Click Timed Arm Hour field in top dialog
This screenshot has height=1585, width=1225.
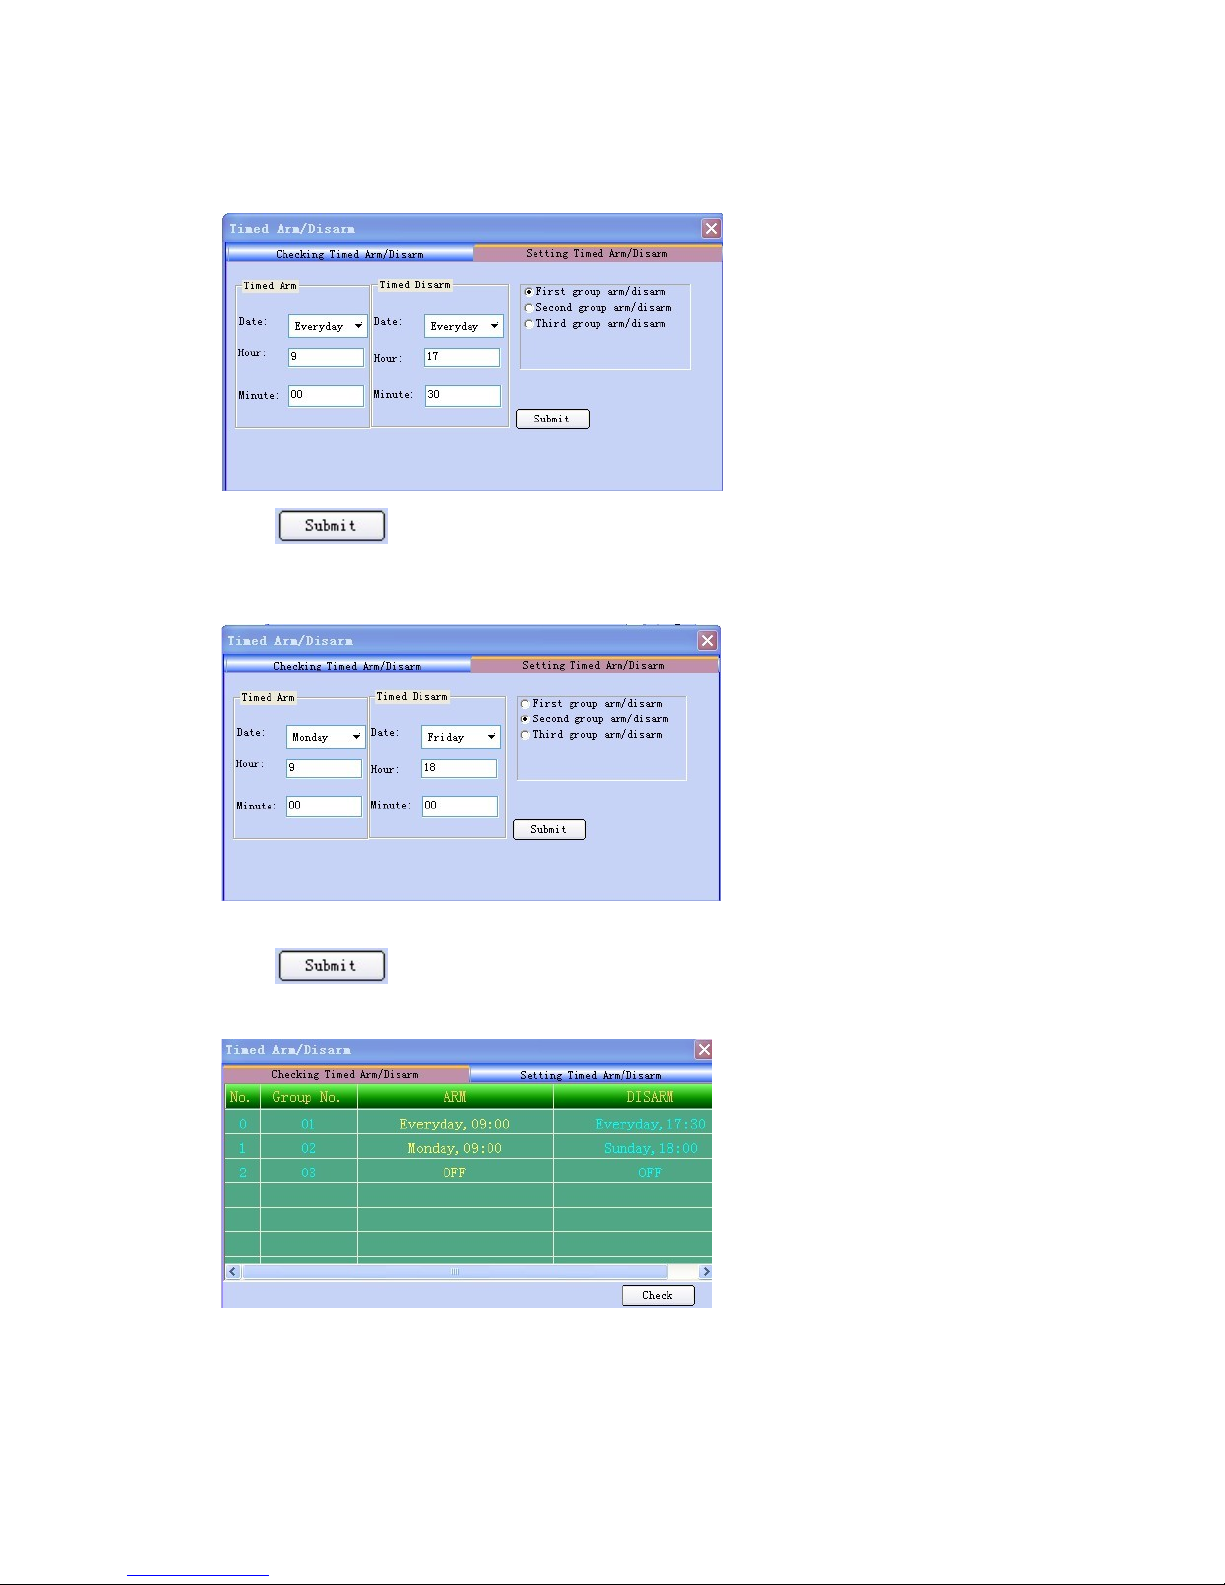[x=326, y=357]
